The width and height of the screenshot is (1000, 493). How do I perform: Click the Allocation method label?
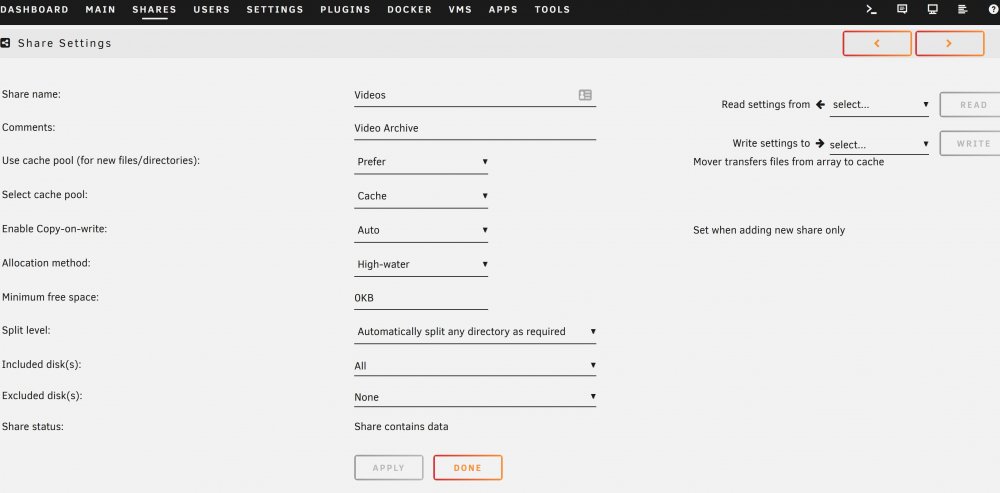[46, 263]
